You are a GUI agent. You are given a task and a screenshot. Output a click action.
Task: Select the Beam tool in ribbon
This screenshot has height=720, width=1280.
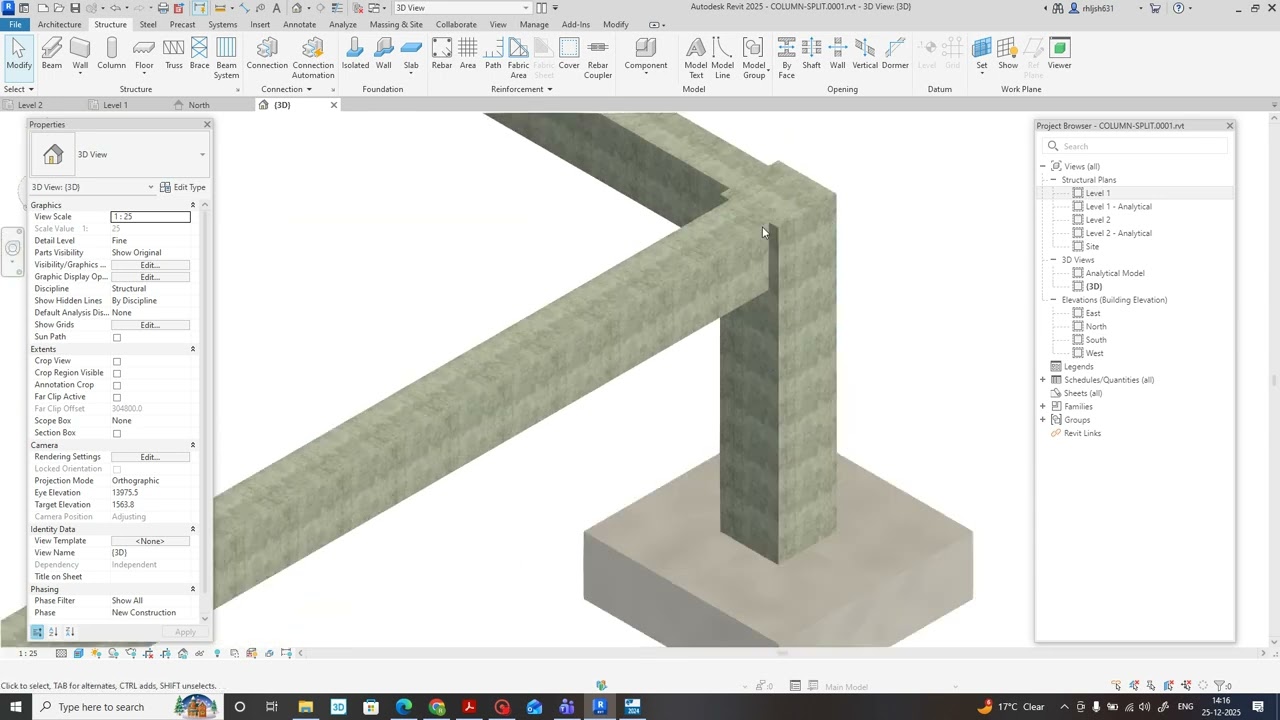tap(52, 54)
